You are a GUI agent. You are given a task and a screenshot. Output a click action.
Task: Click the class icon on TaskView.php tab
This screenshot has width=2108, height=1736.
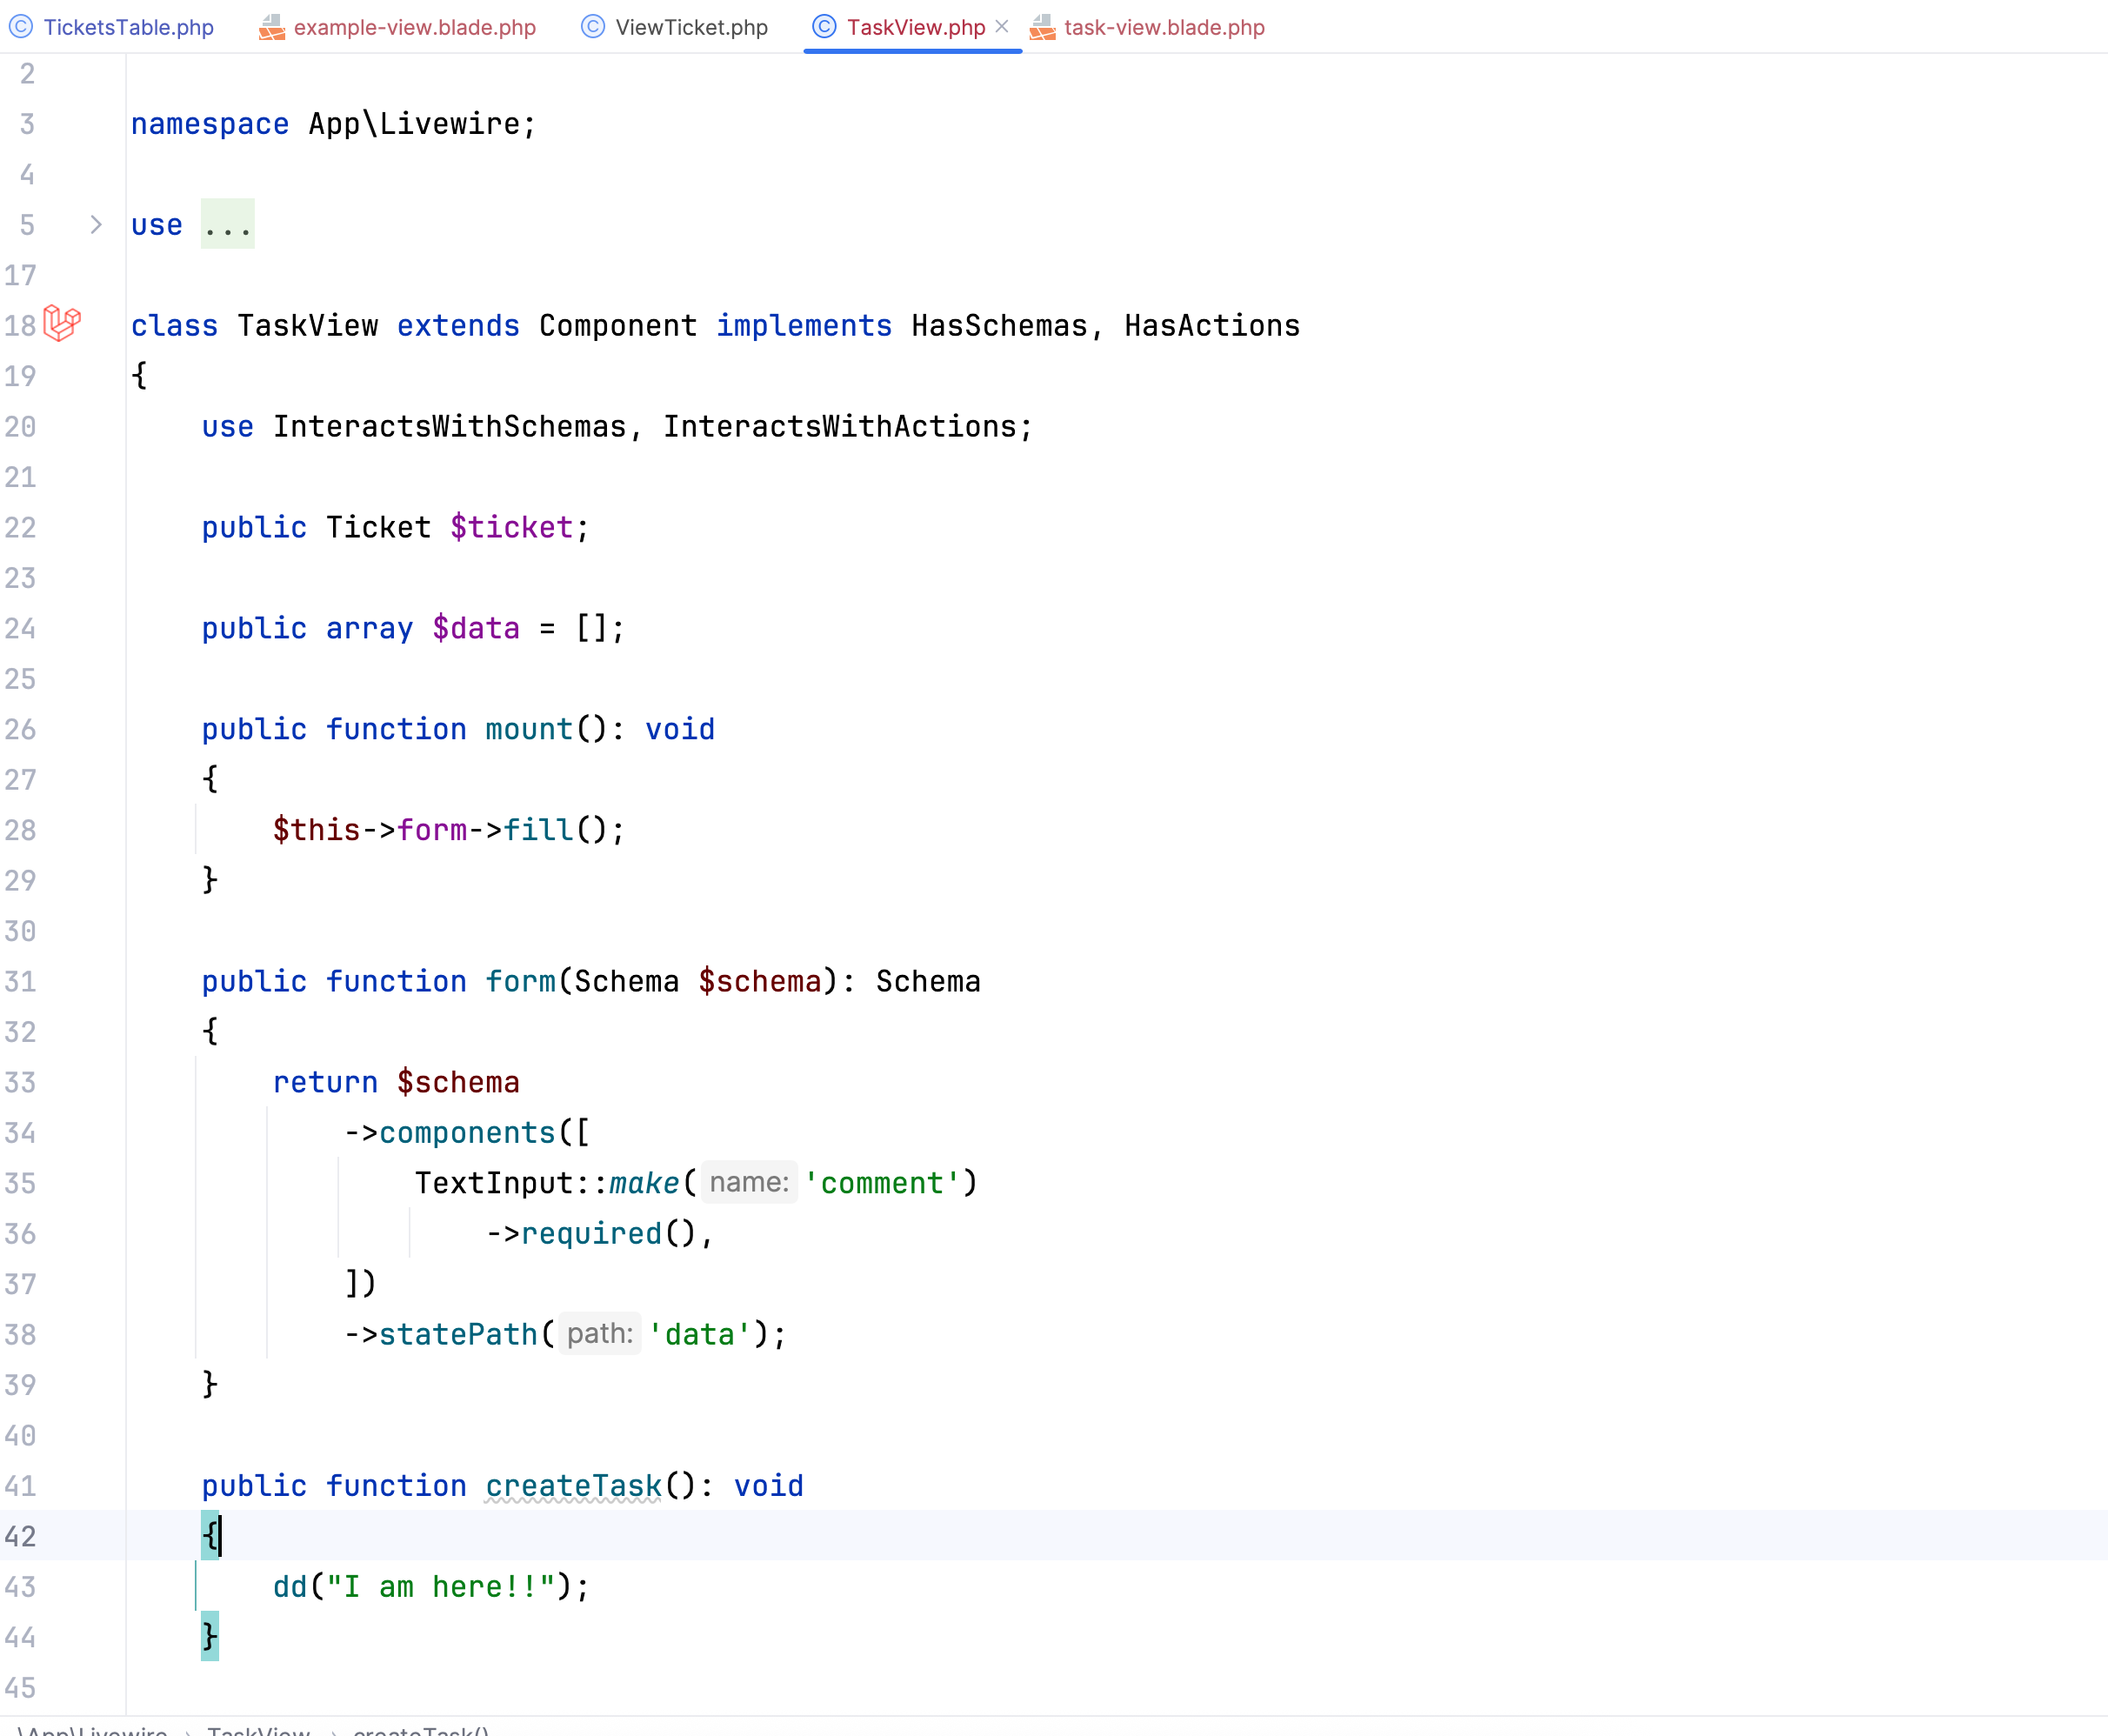click(x=824, y=27)
